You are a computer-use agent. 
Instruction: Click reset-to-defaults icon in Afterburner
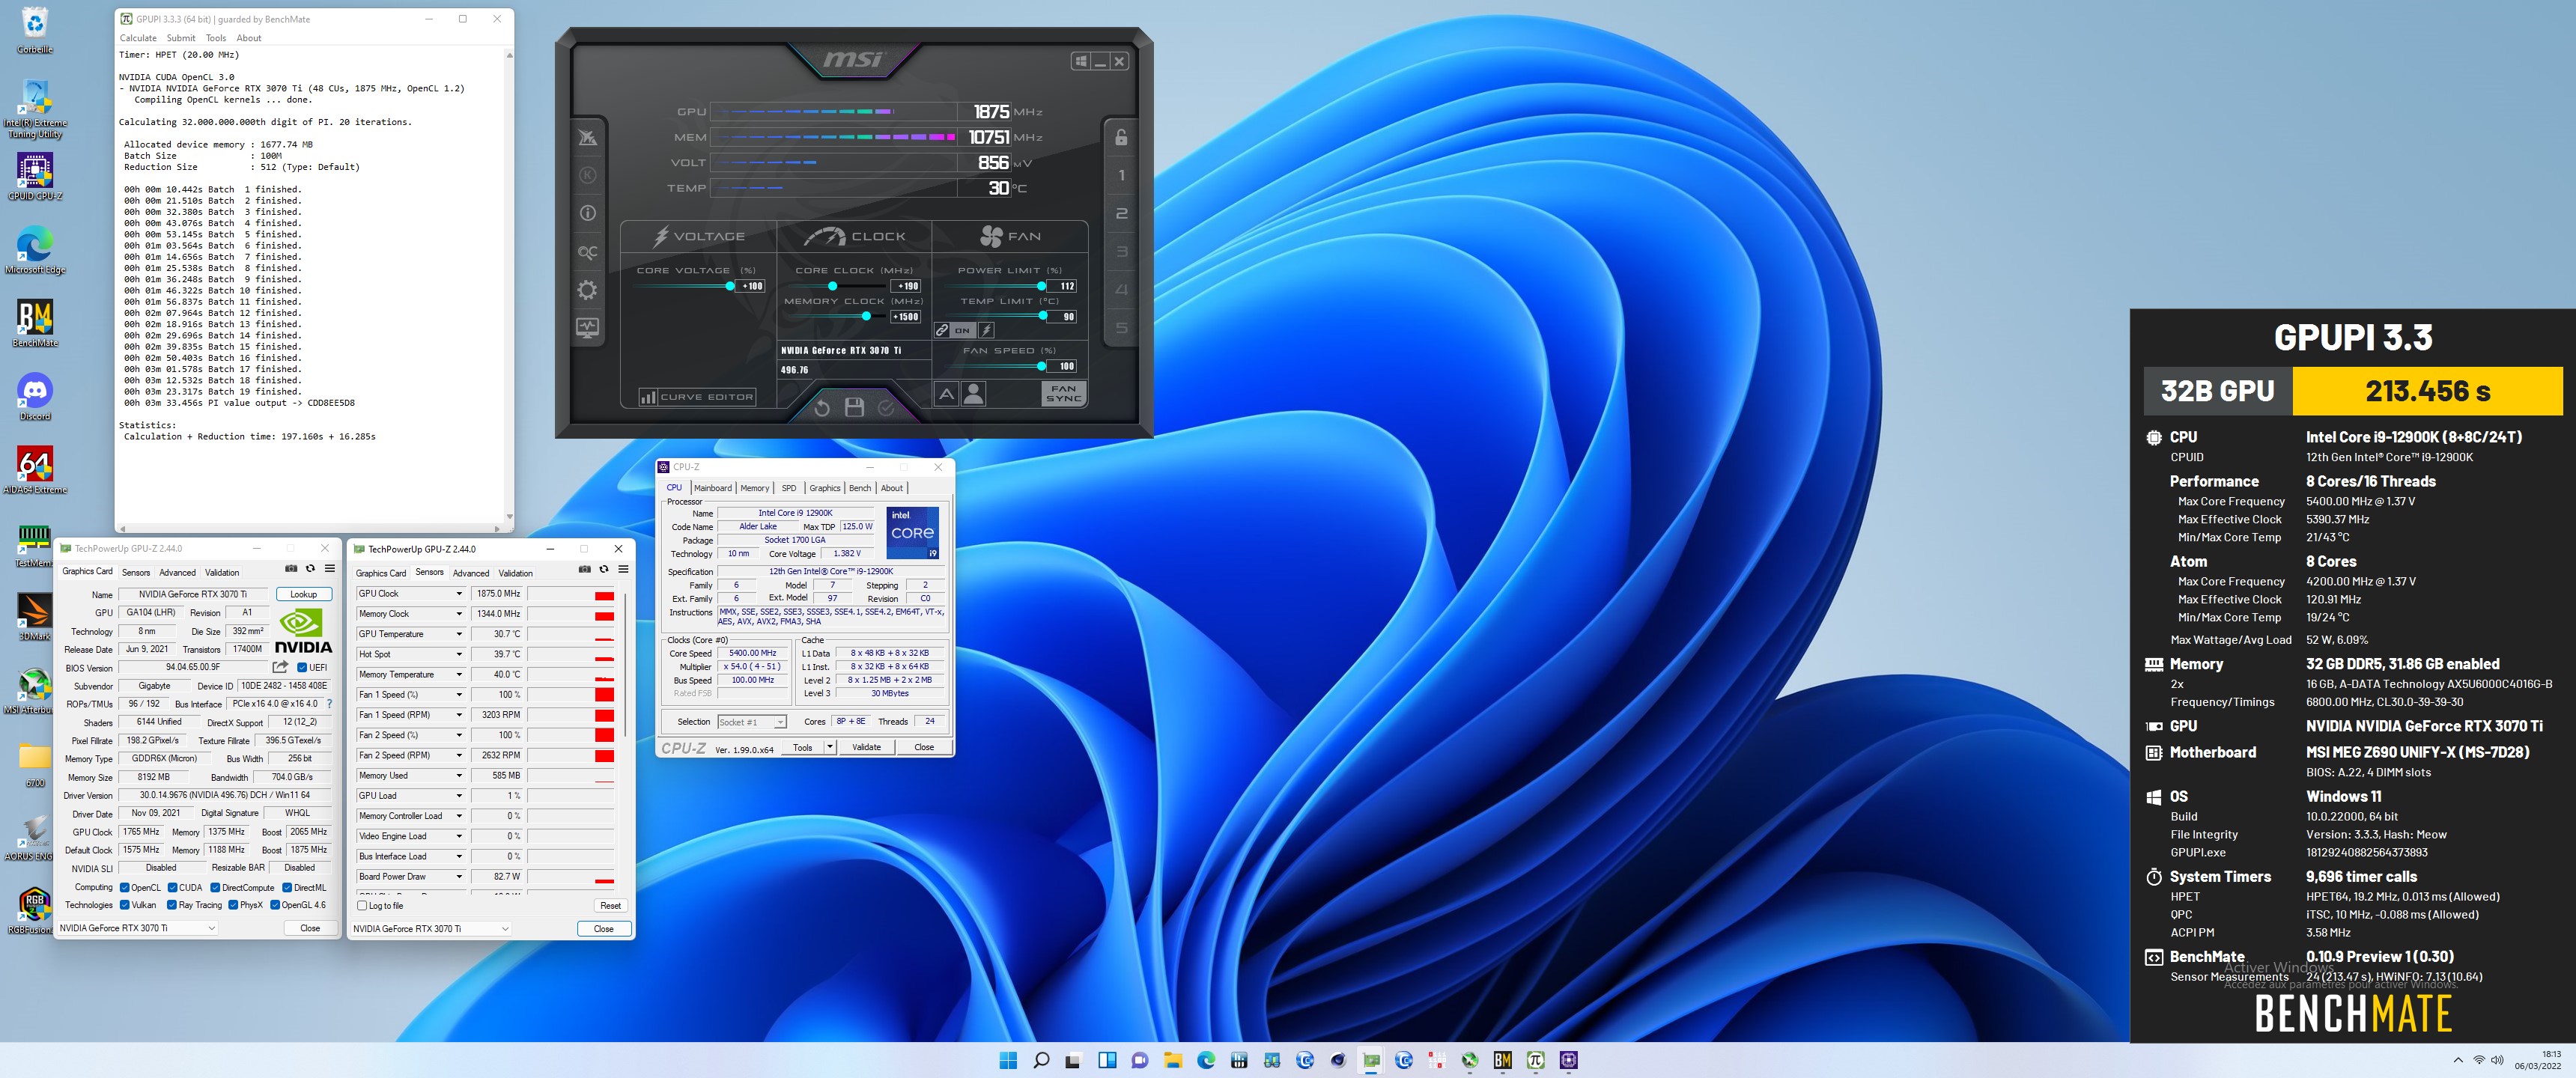(822, 407)
